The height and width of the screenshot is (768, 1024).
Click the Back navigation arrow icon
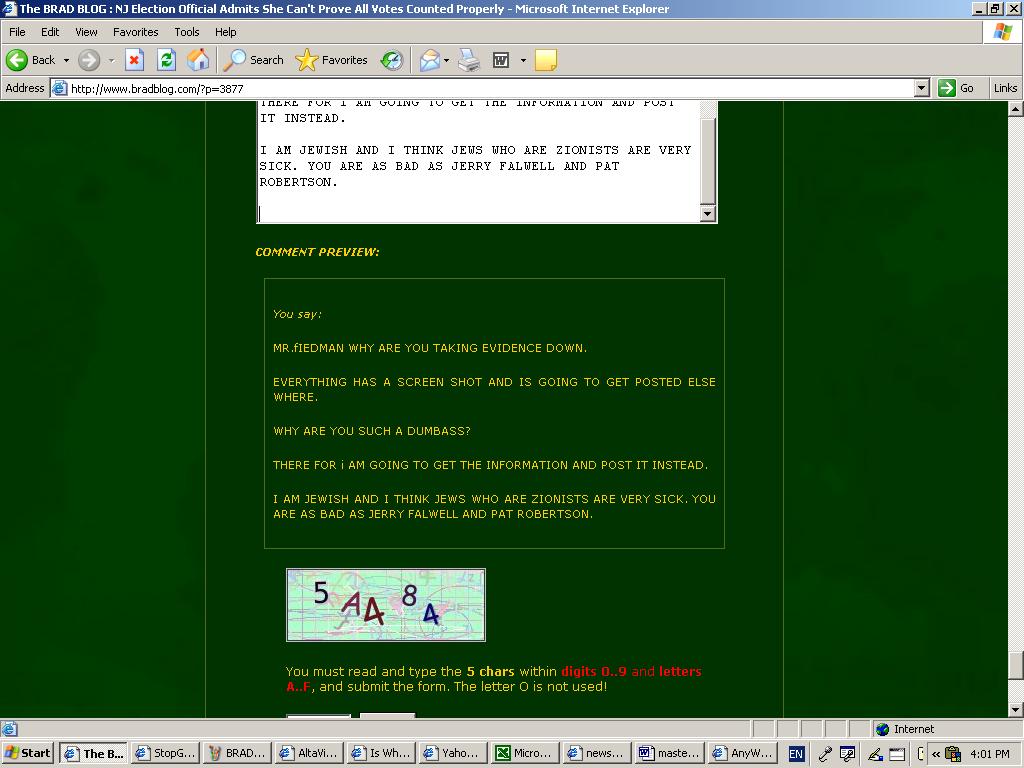[18, 60]
